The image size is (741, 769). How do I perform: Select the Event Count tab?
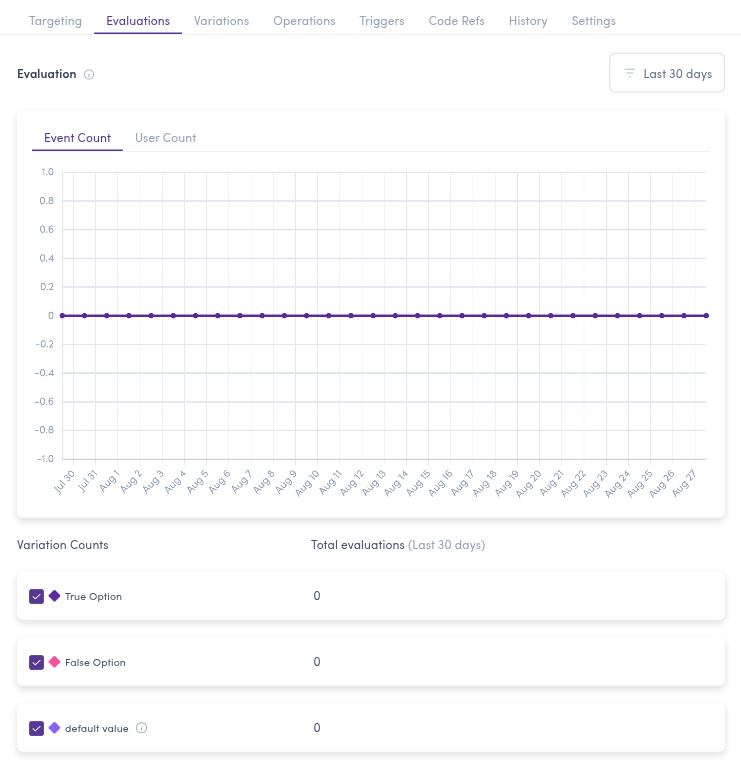(x=77, y=138)
